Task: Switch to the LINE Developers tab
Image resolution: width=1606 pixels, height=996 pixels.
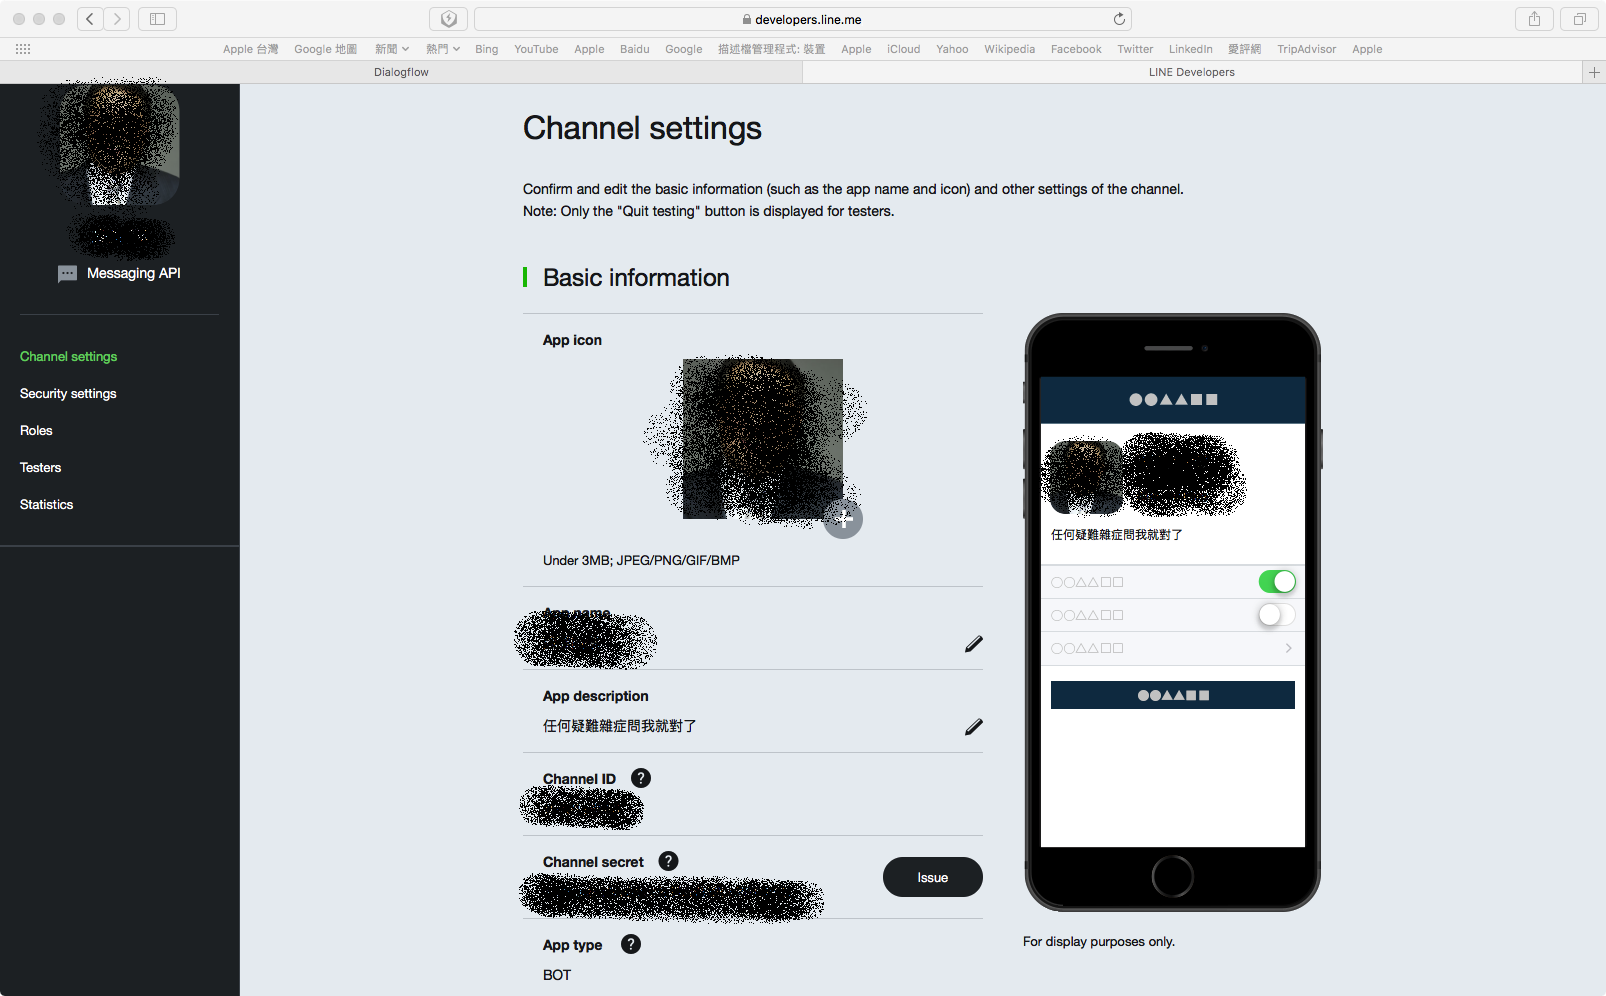Action: 1191,71
